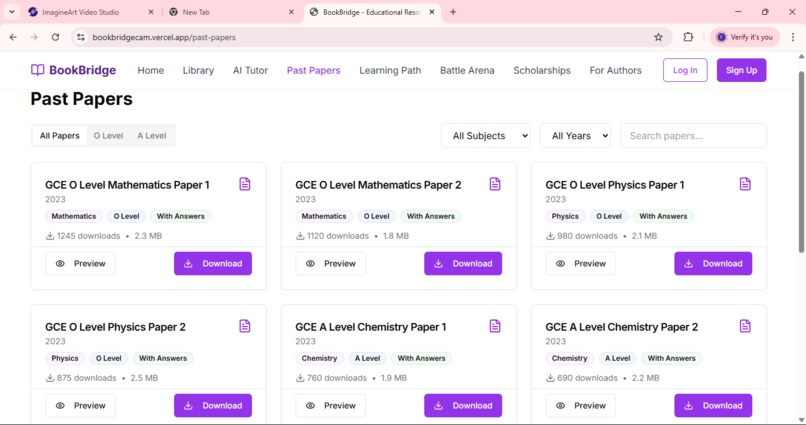The height and width of the screenshot is (425, 806).
Task: Click A Level tag on Chemistry Paper 1 card
Action: tap(368, 358)
